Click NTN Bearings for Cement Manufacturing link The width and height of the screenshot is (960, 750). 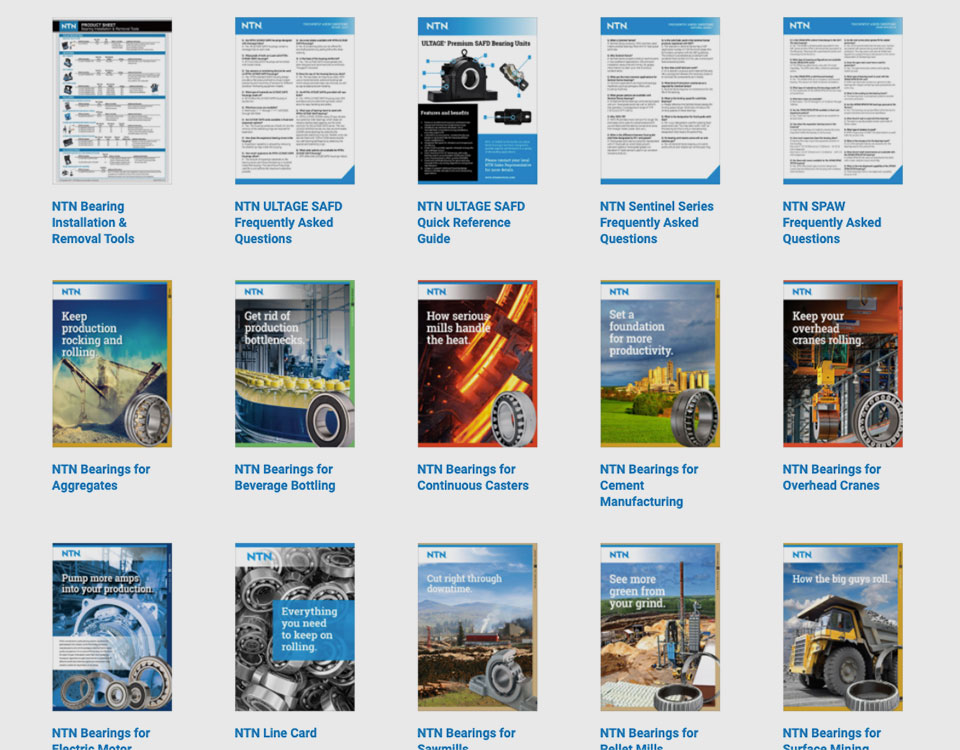click(x=649, y=485)
